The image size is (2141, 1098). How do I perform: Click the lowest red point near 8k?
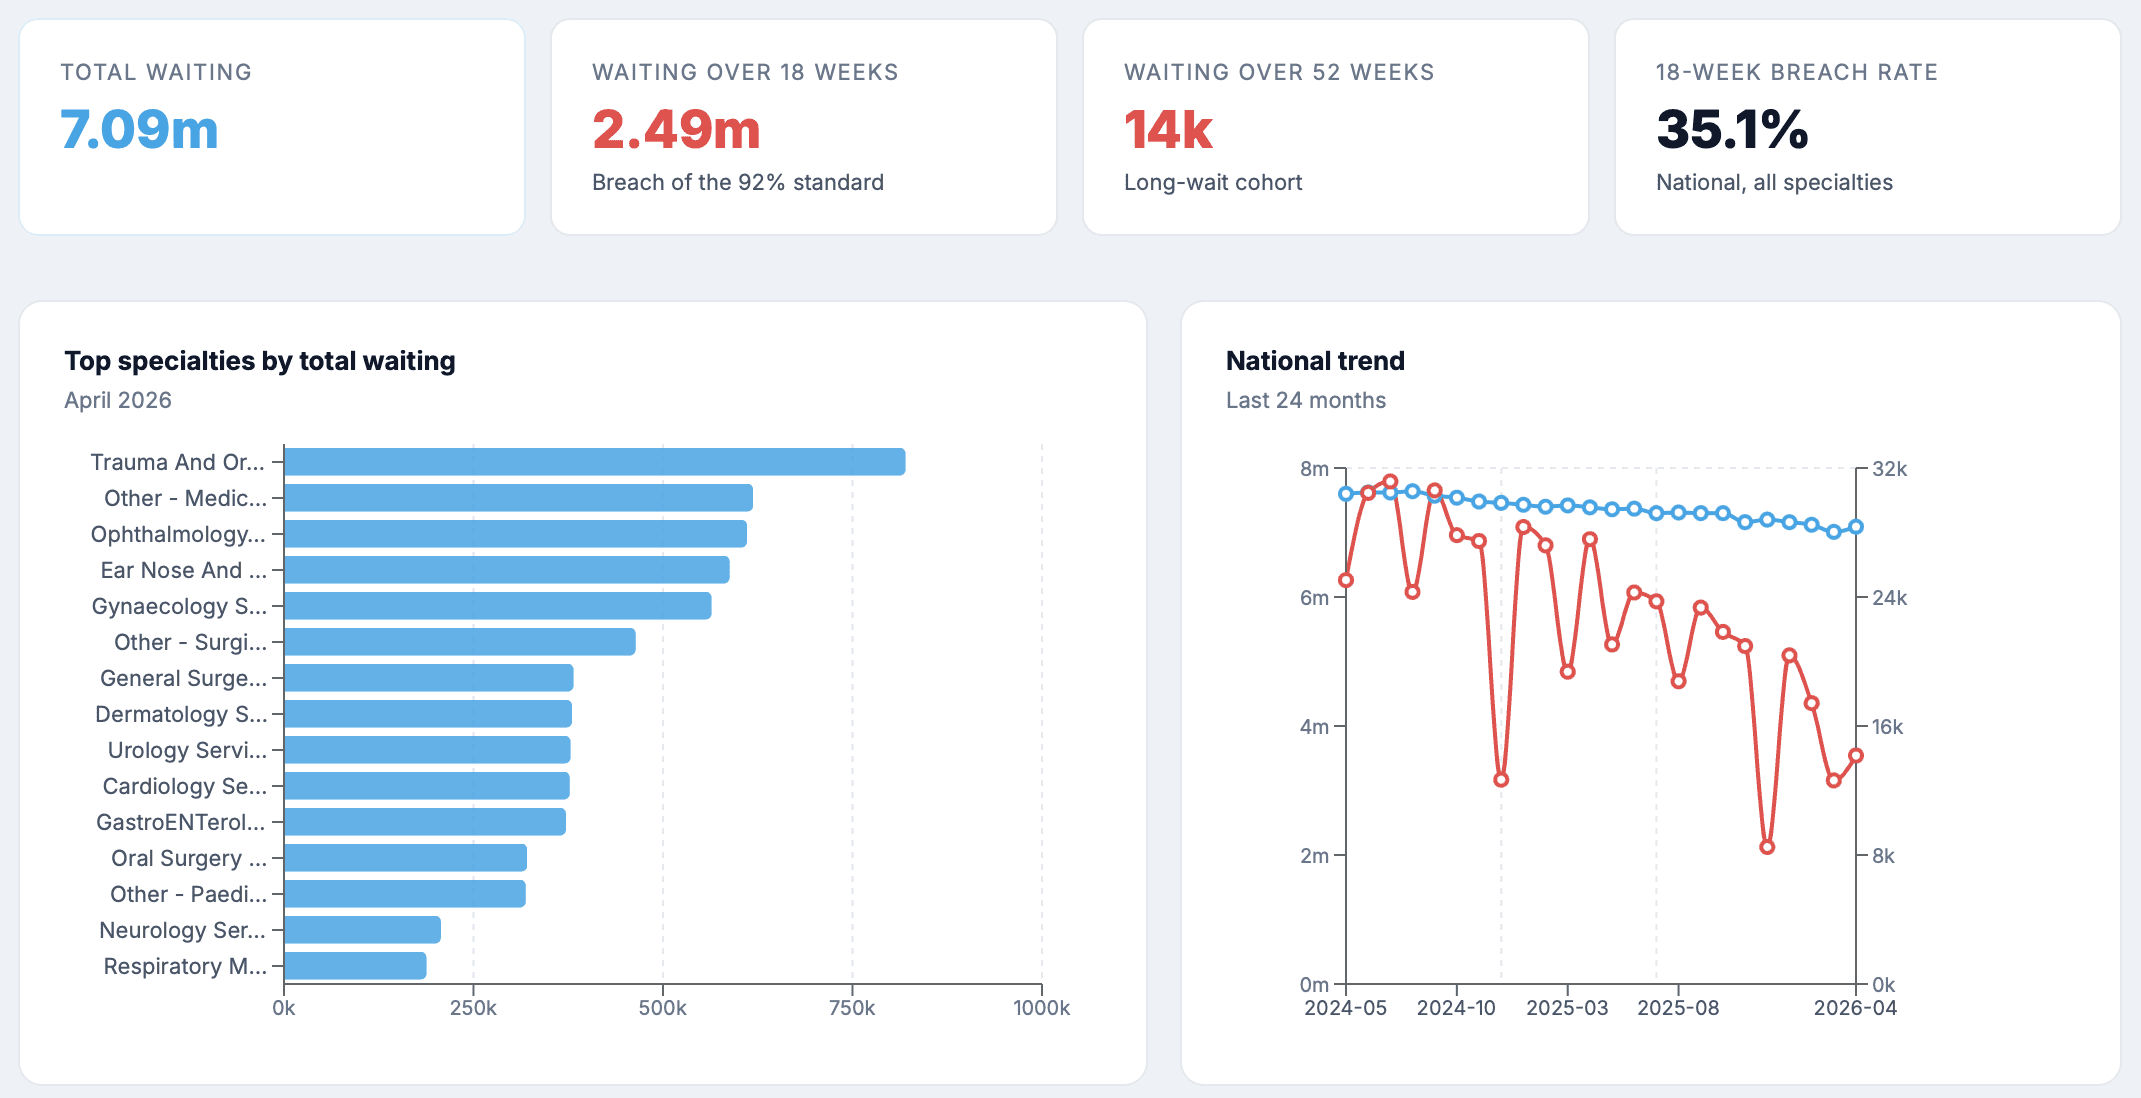click(x=1767, y=847)
